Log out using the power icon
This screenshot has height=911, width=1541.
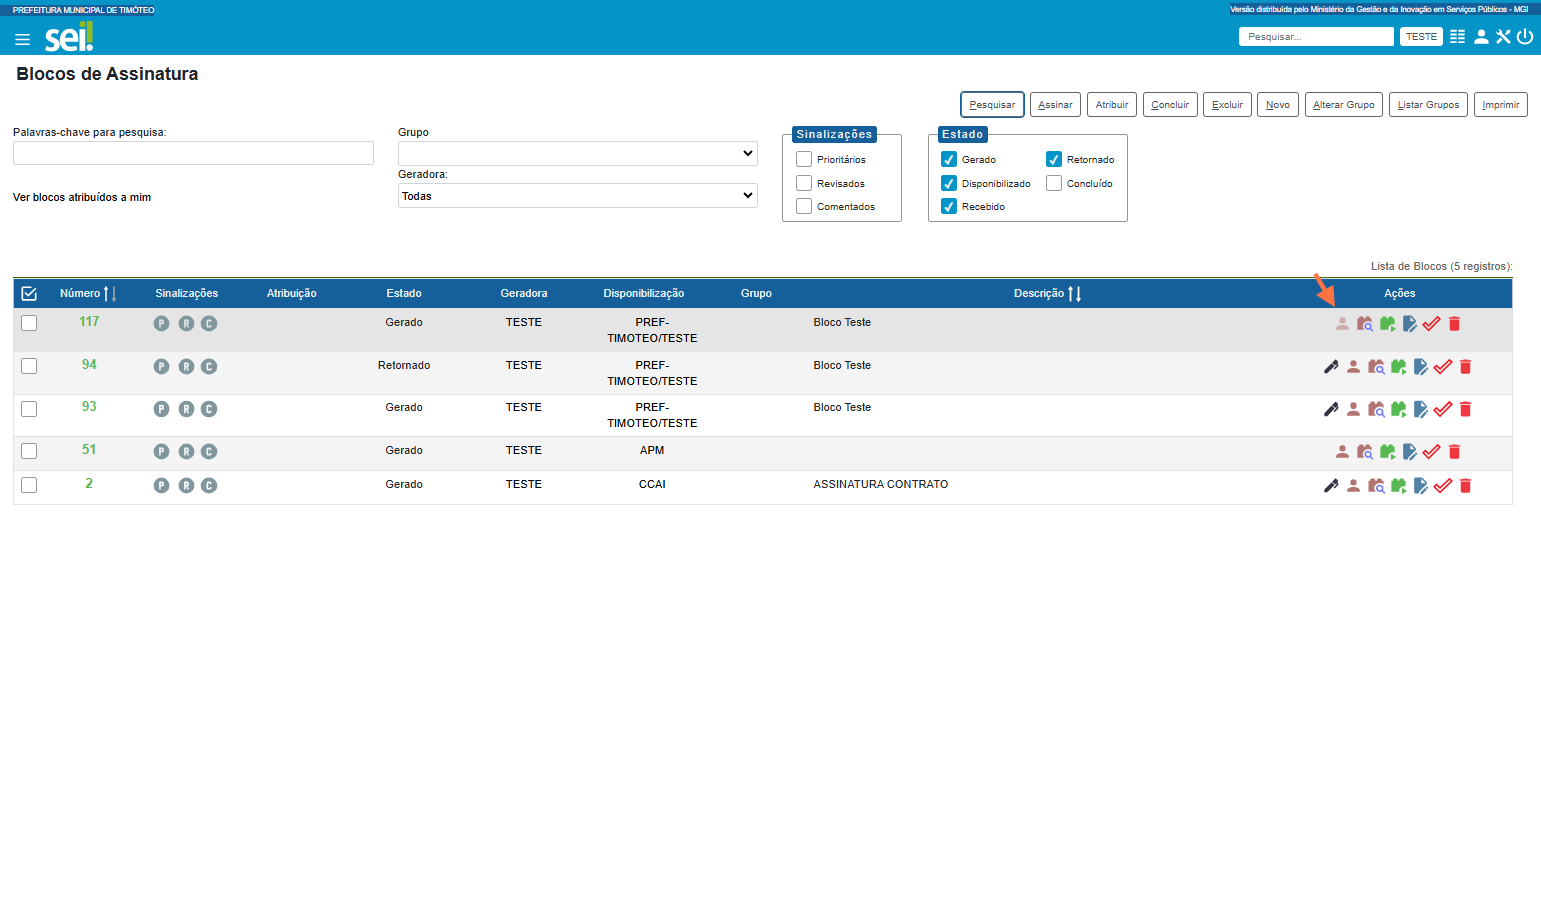(1525, 37)
